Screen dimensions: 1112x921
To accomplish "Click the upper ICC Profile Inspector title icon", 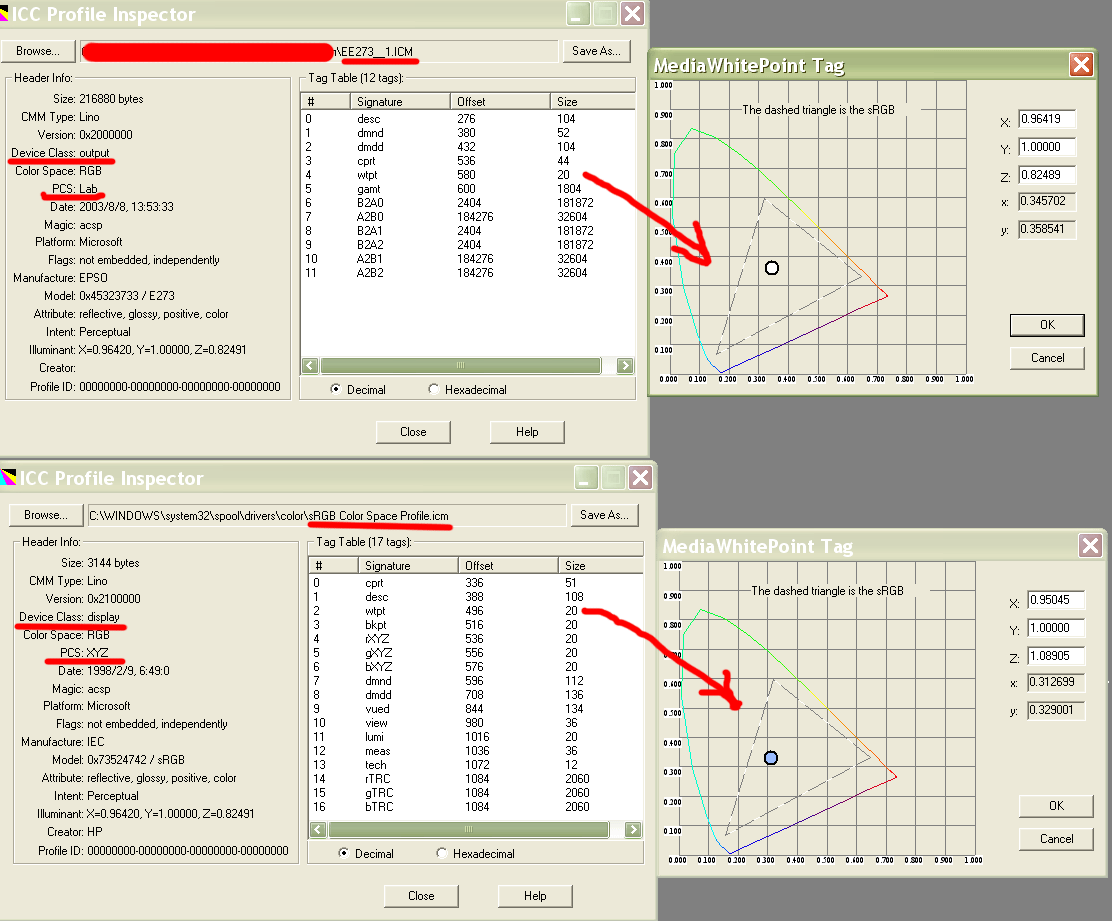I will pos(4,13).
